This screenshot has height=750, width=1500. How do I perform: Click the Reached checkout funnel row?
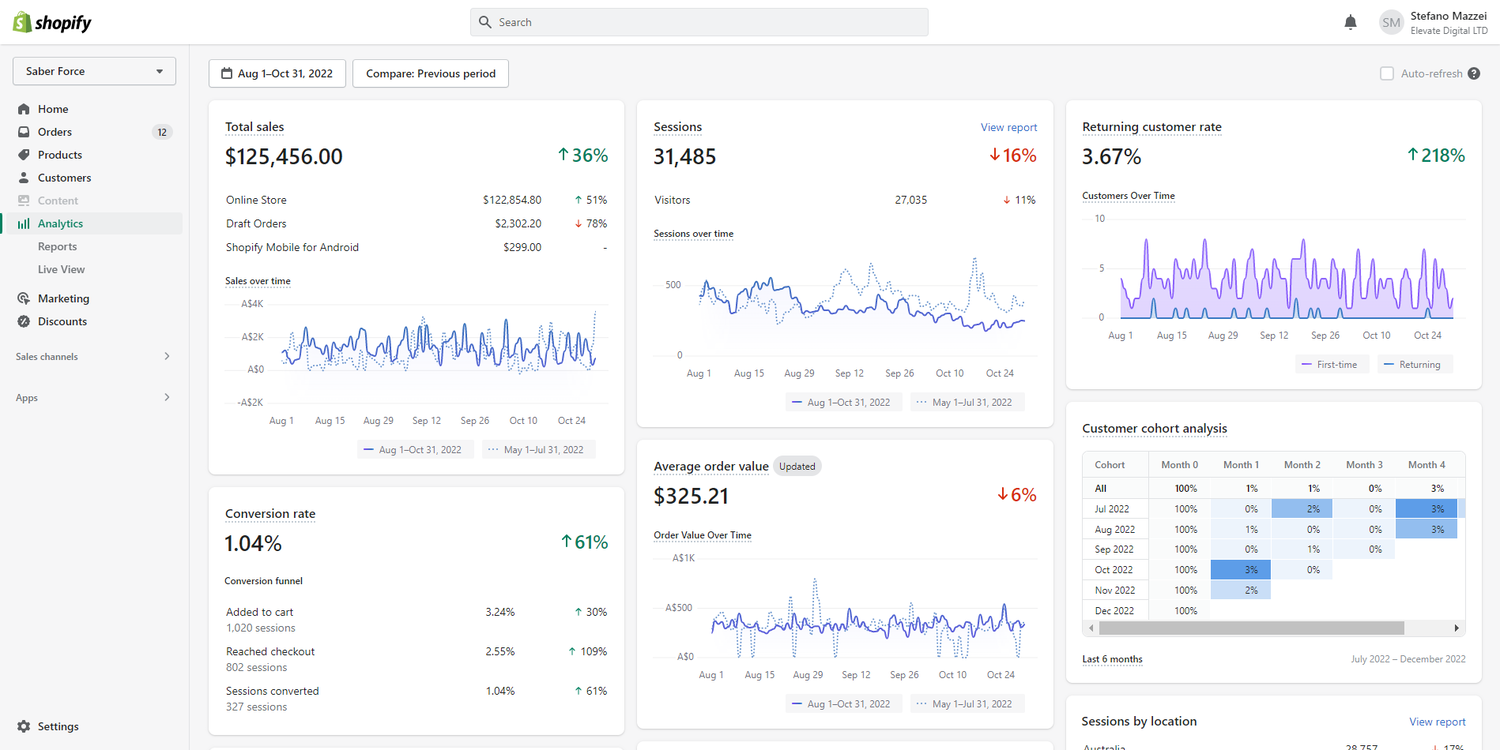[x=416, y=659]
